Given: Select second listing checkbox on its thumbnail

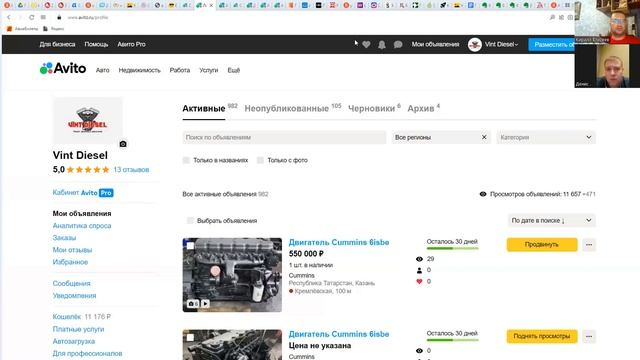Looking at the screenshot, I should (x=190, y=338).
